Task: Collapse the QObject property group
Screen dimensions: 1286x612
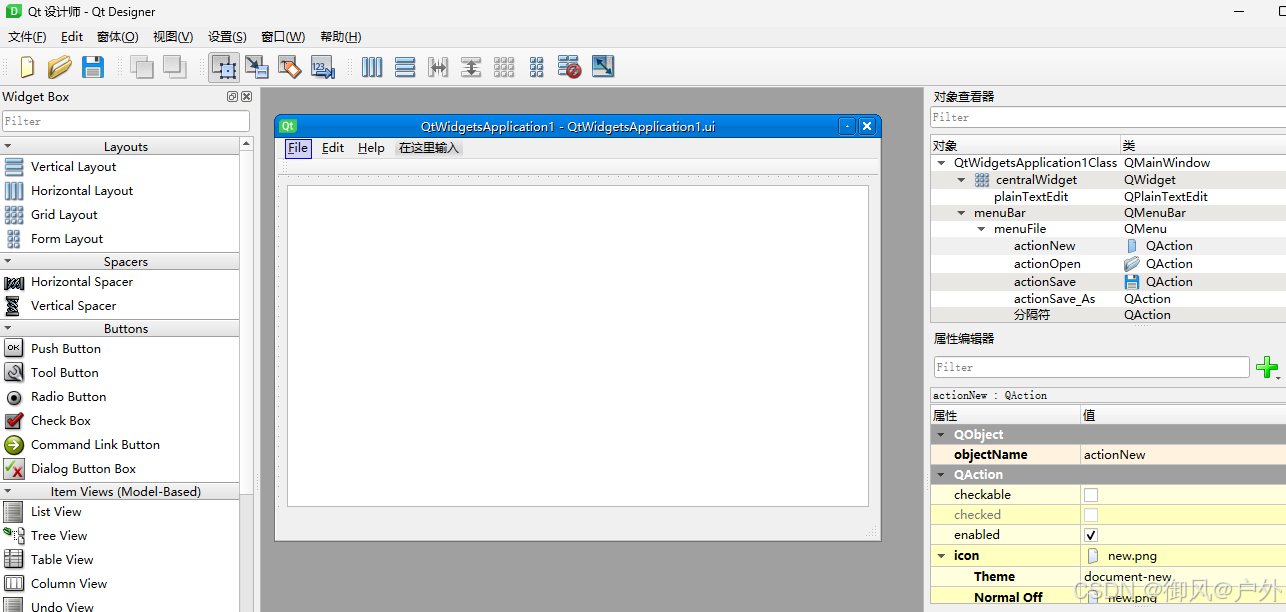Action: 941,435
